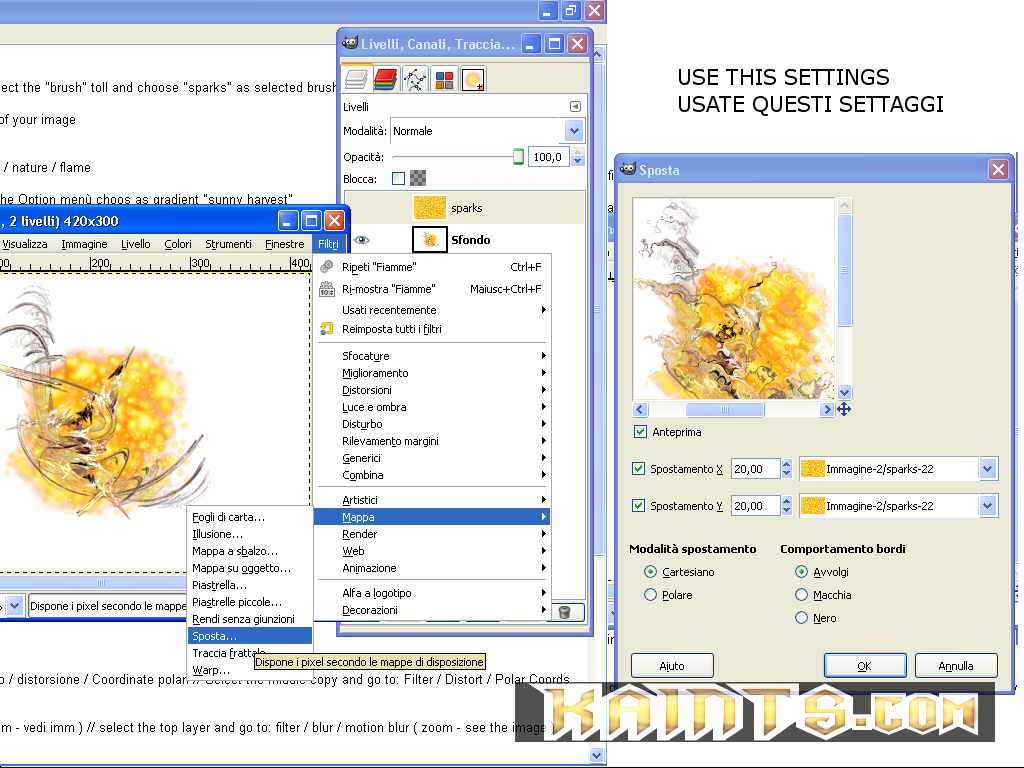This screenshot has height=768, width=1024.
Task: Open the Filtri menu
Action: [x=328, y=244]
